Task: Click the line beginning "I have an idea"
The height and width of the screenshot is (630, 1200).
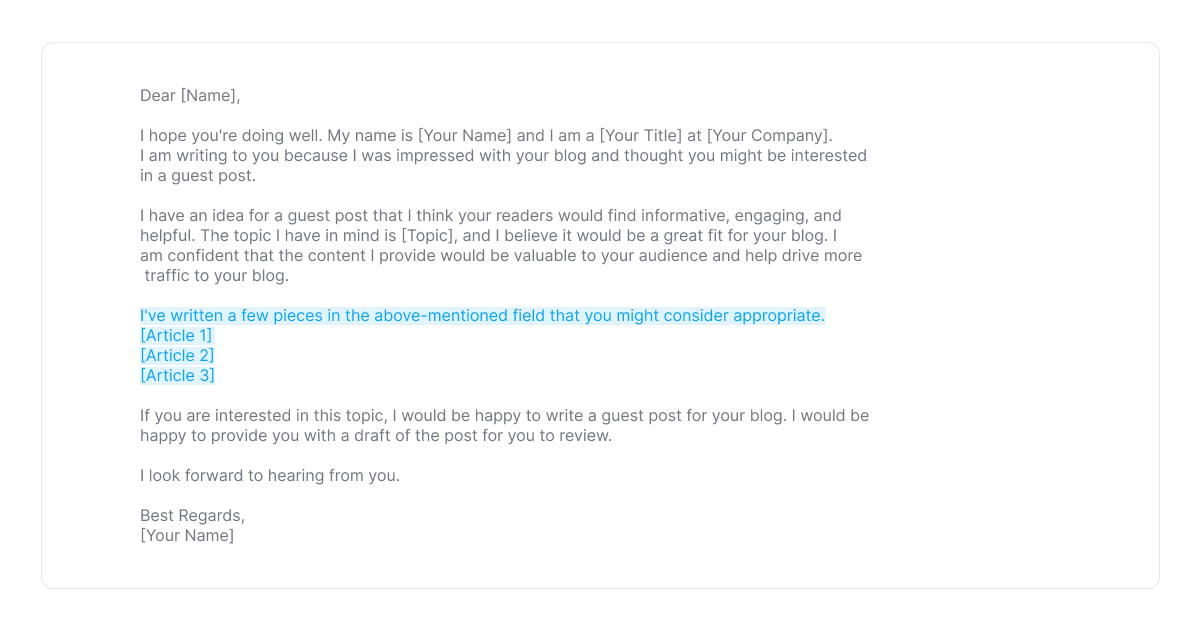Action: tap(491, 216)
